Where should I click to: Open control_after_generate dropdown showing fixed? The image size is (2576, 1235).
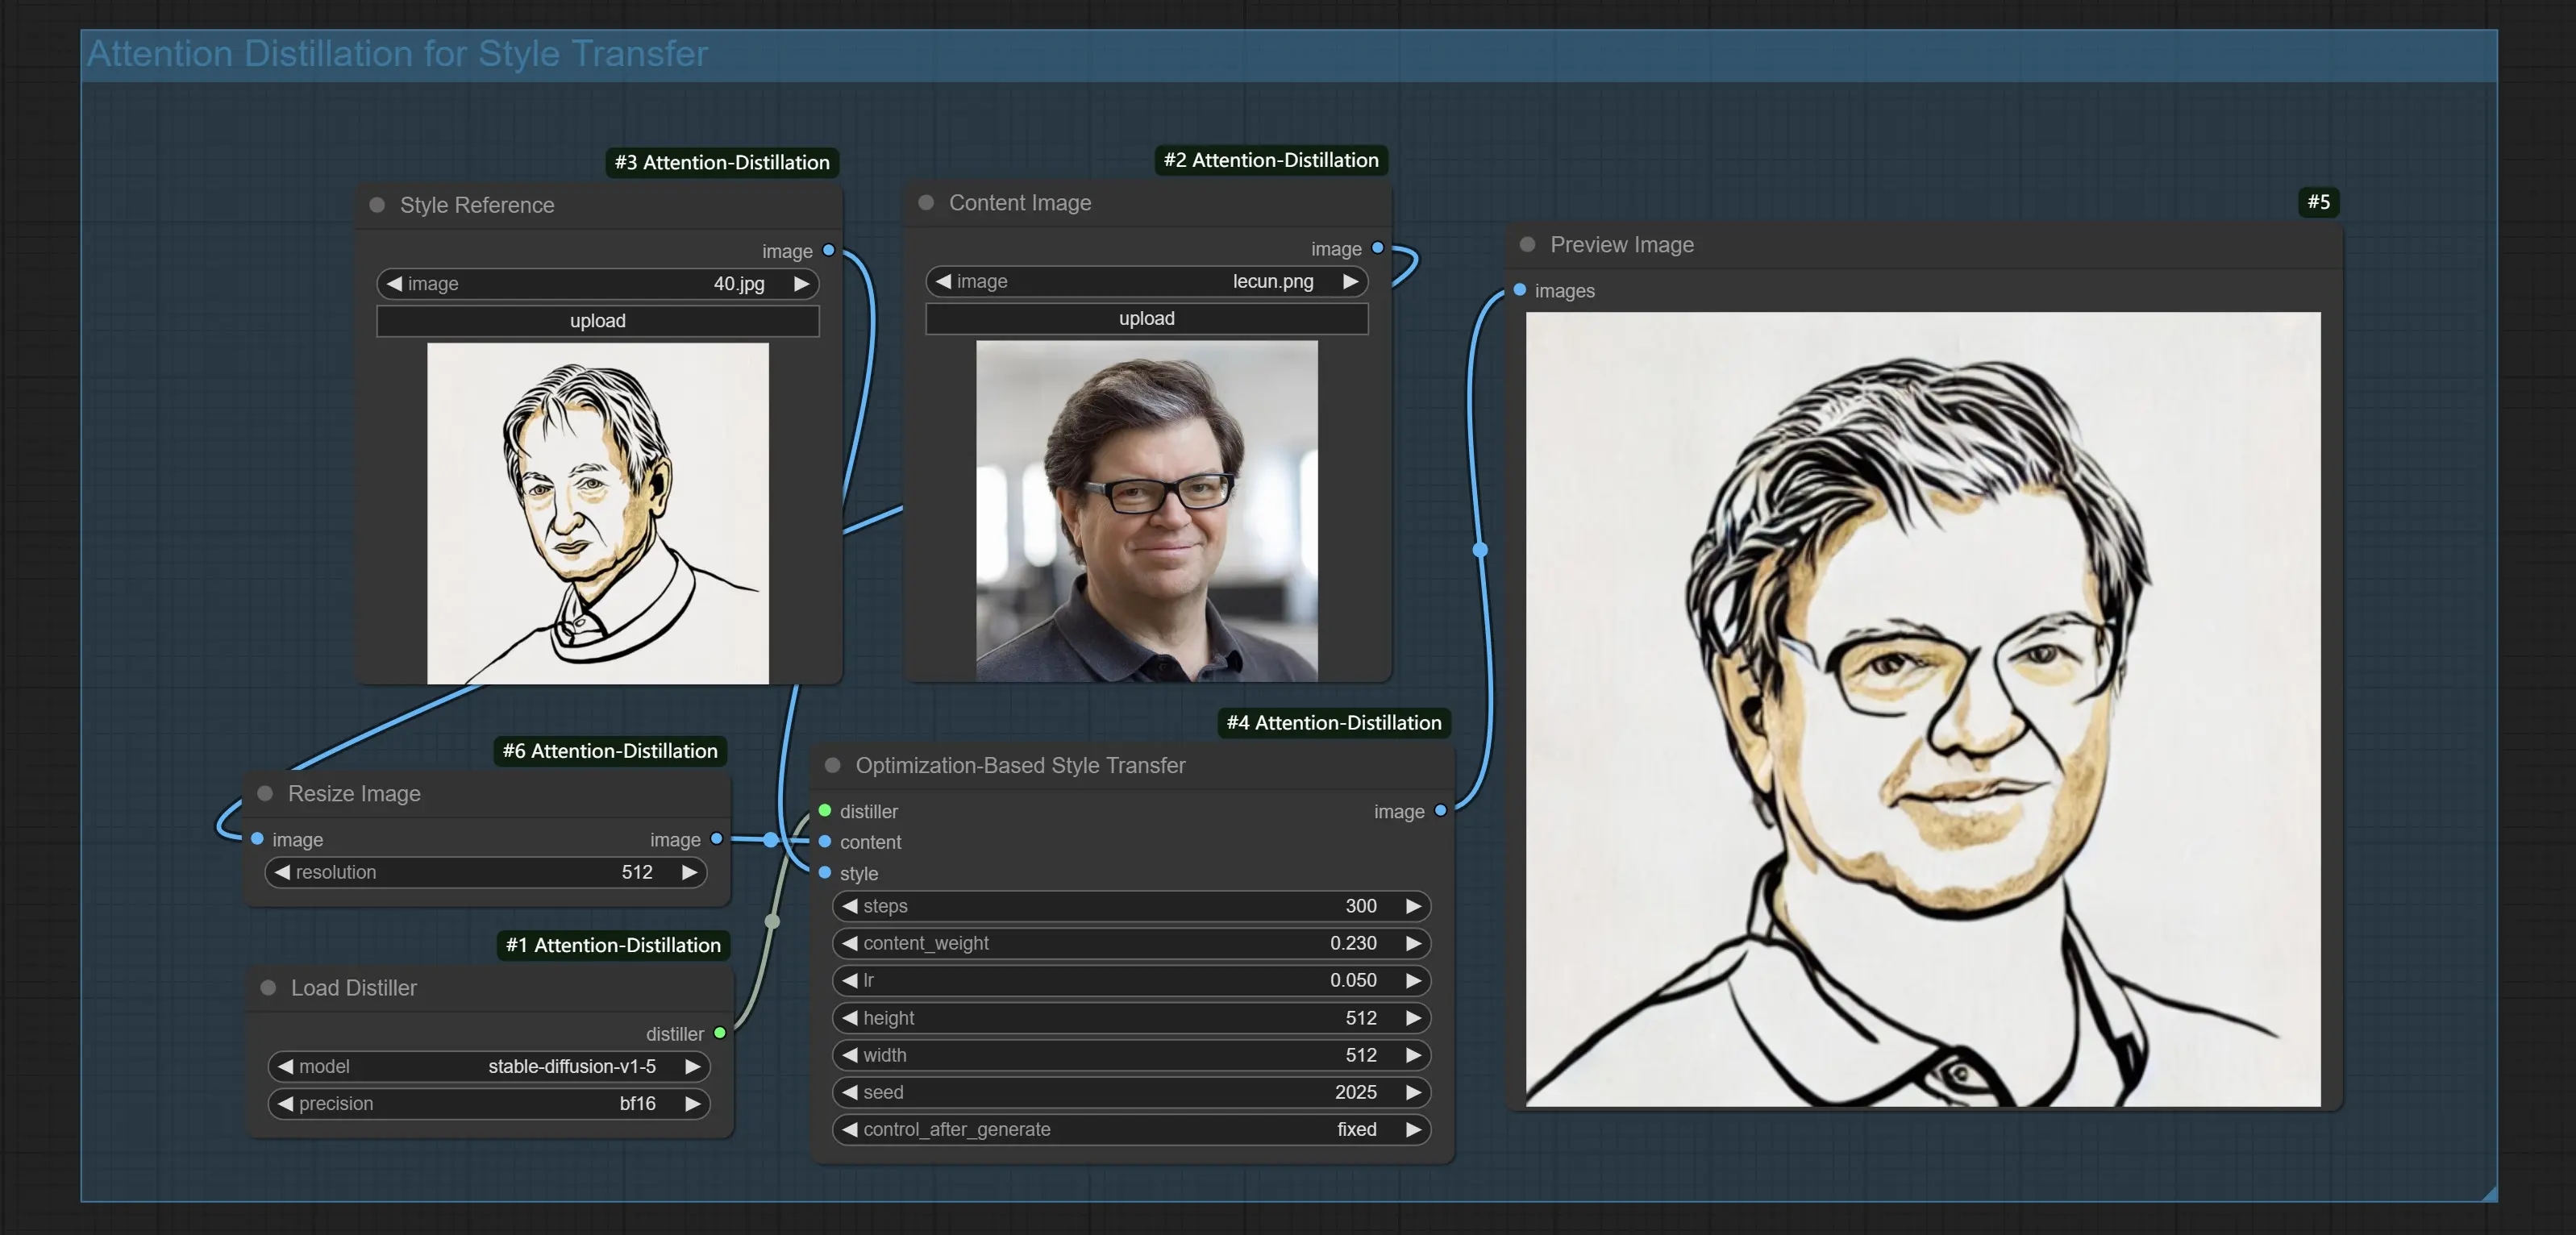coord(1131,1130)
